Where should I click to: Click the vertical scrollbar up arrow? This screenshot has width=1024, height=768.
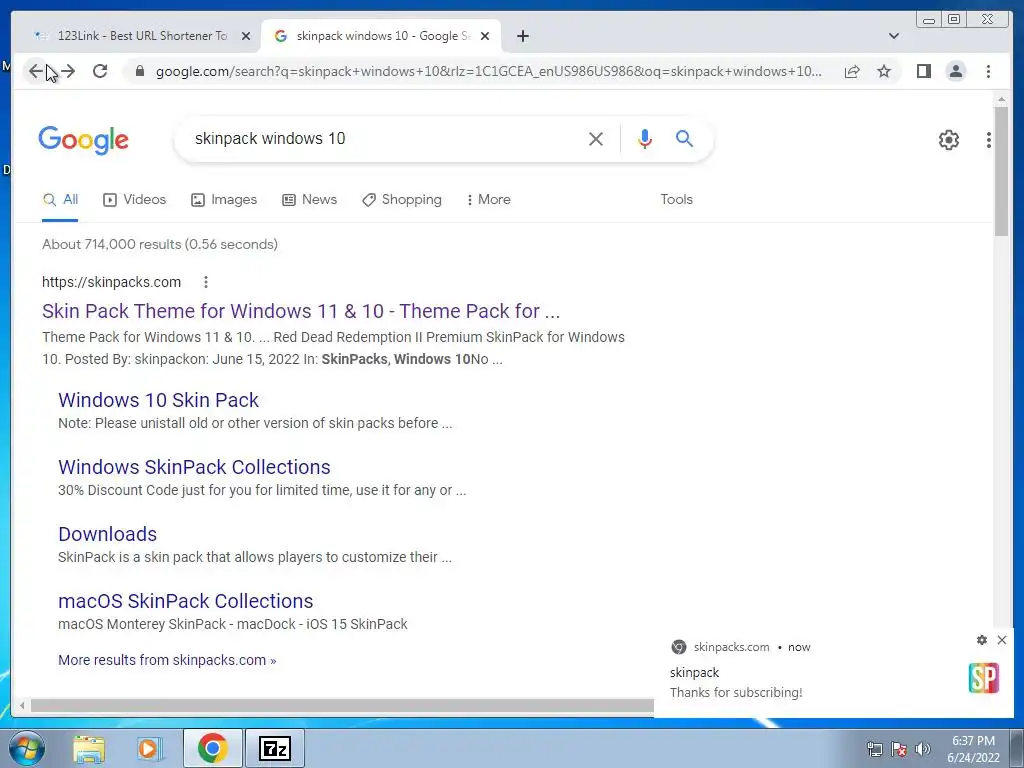[1001, 99]
